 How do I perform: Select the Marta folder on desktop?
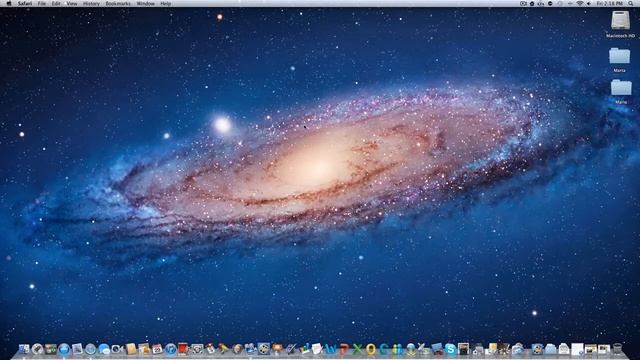click(620, 56)
